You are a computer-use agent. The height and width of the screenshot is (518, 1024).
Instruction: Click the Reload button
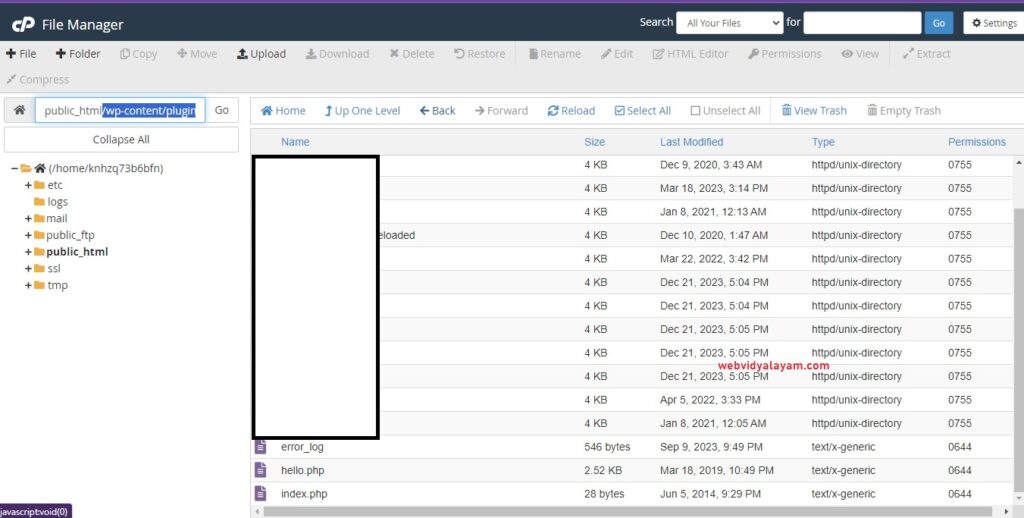(x=571, y=111)
